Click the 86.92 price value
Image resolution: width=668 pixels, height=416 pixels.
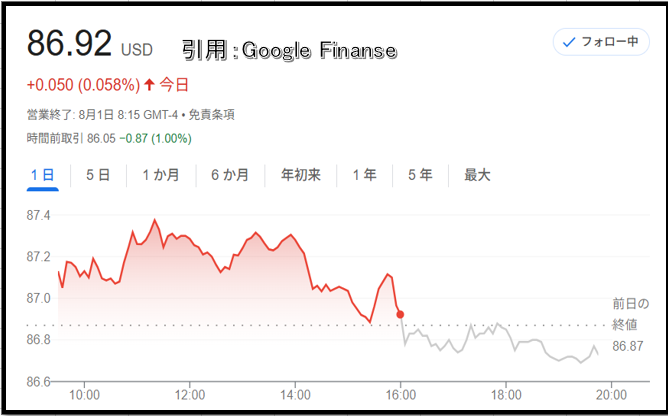point(69,43)
